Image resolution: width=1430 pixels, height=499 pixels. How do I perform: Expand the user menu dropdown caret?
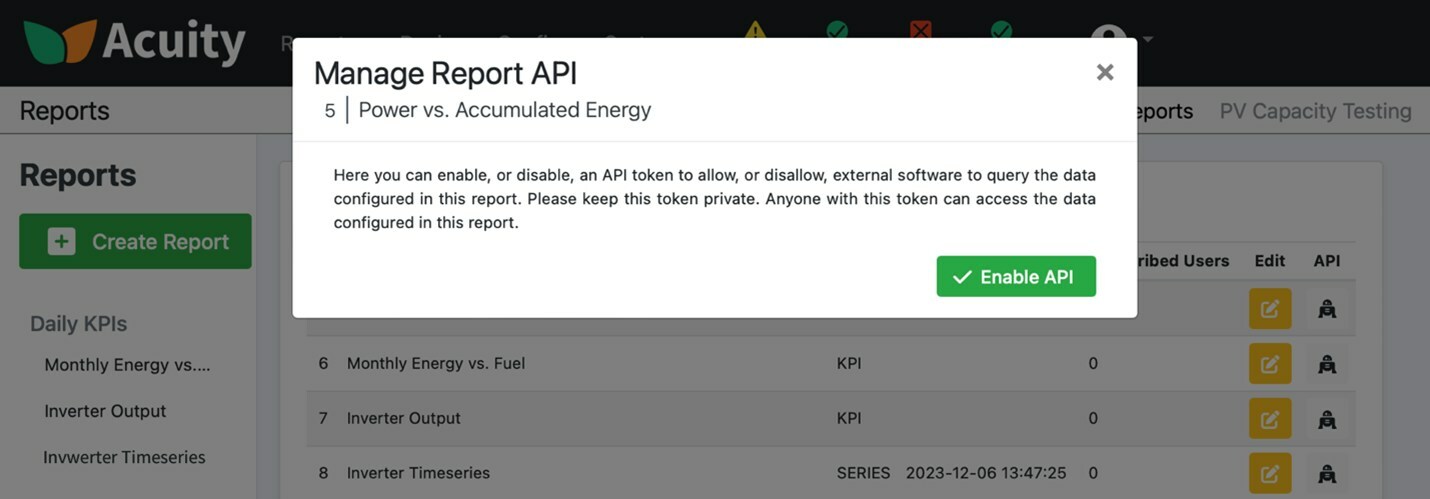(x=1148, y=40)
